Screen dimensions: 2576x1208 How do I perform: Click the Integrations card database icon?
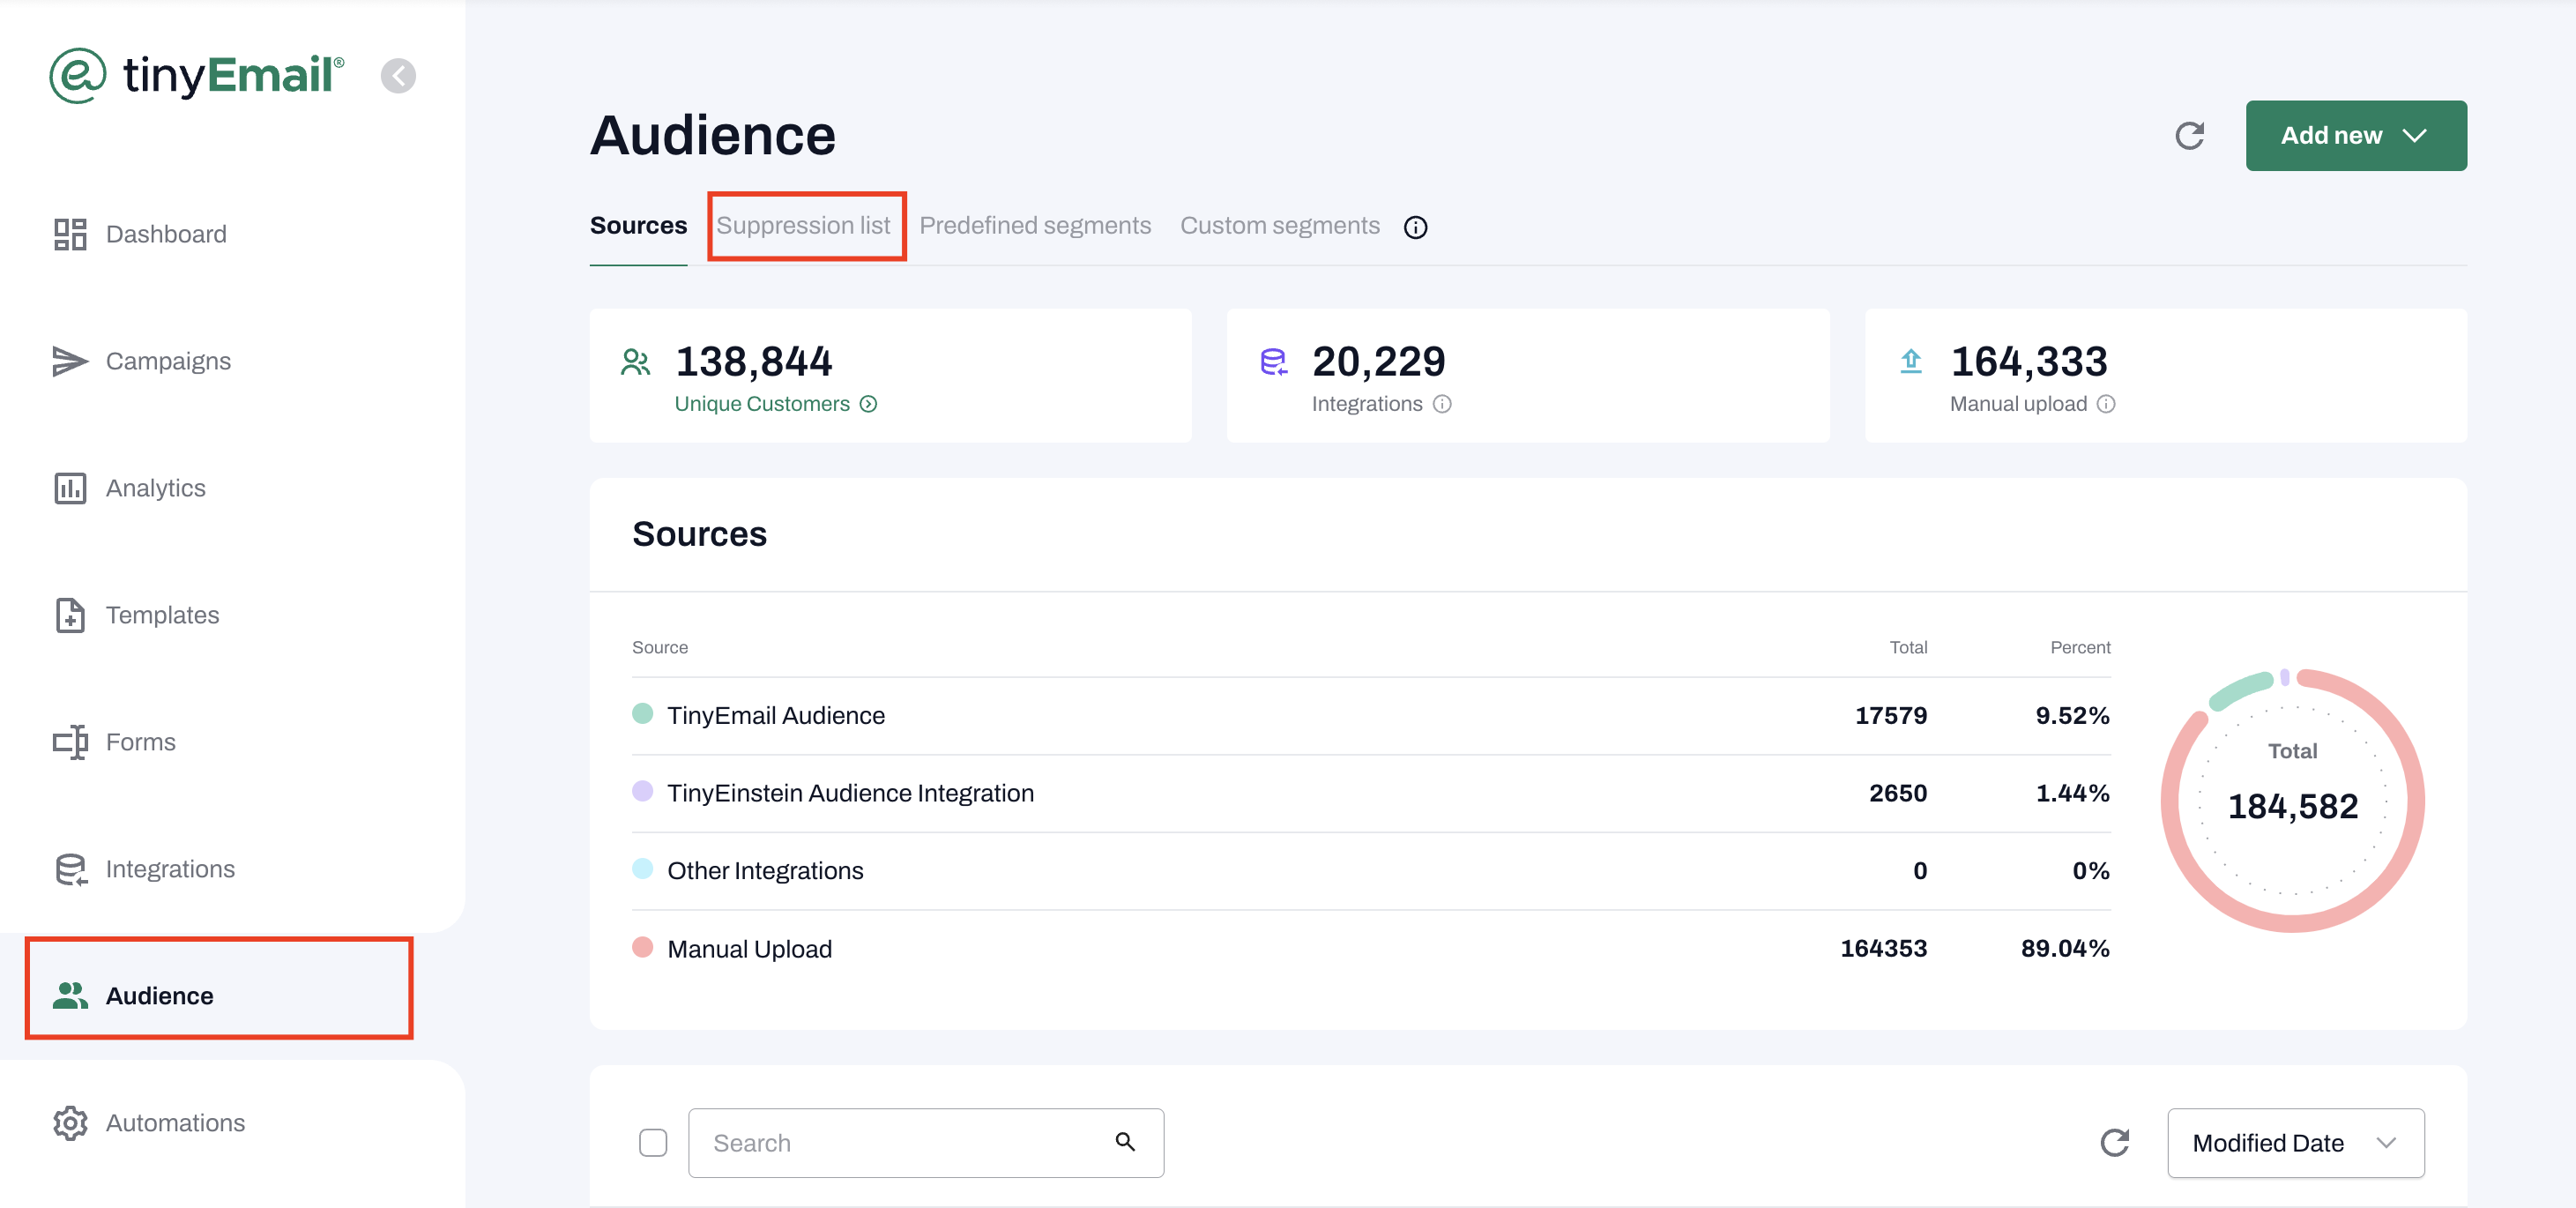coord(1273,362)
